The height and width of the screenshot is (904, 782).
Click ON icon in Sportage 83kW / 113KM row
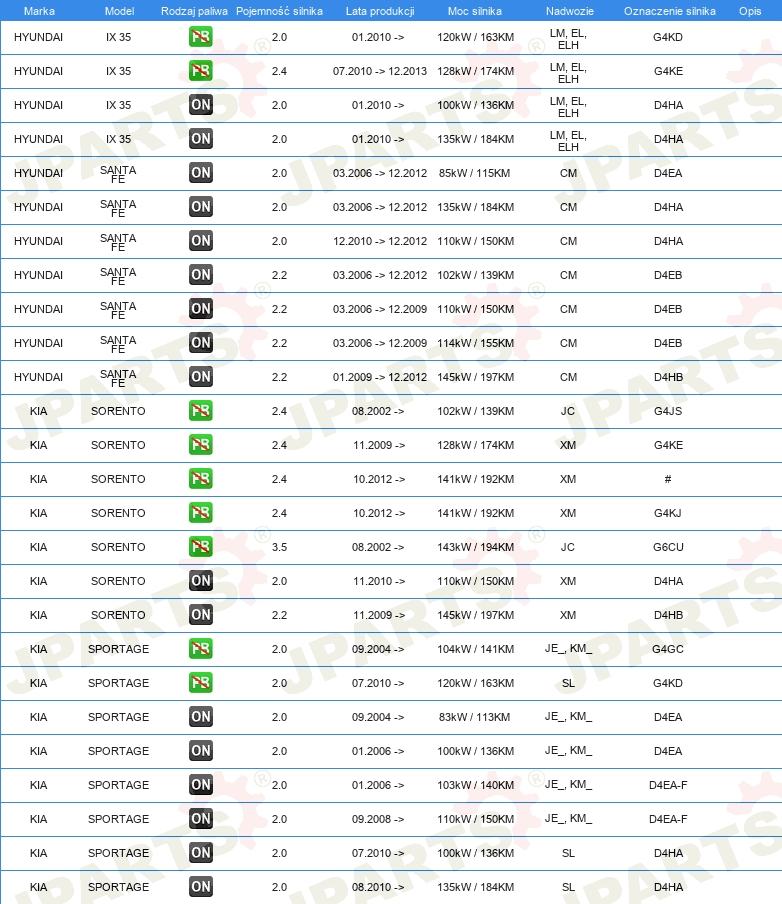point(201,717)
